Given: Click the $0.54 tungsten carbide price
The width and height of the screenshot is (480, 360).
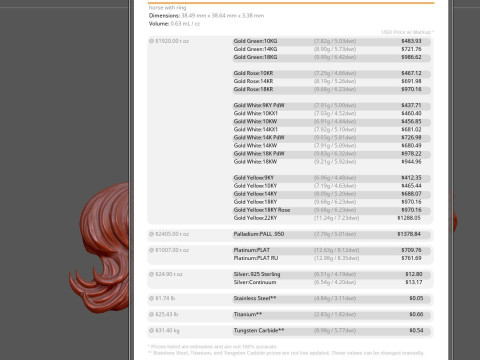Looking at the screenshot, I should pyautogui.click(x=416, y=331).
